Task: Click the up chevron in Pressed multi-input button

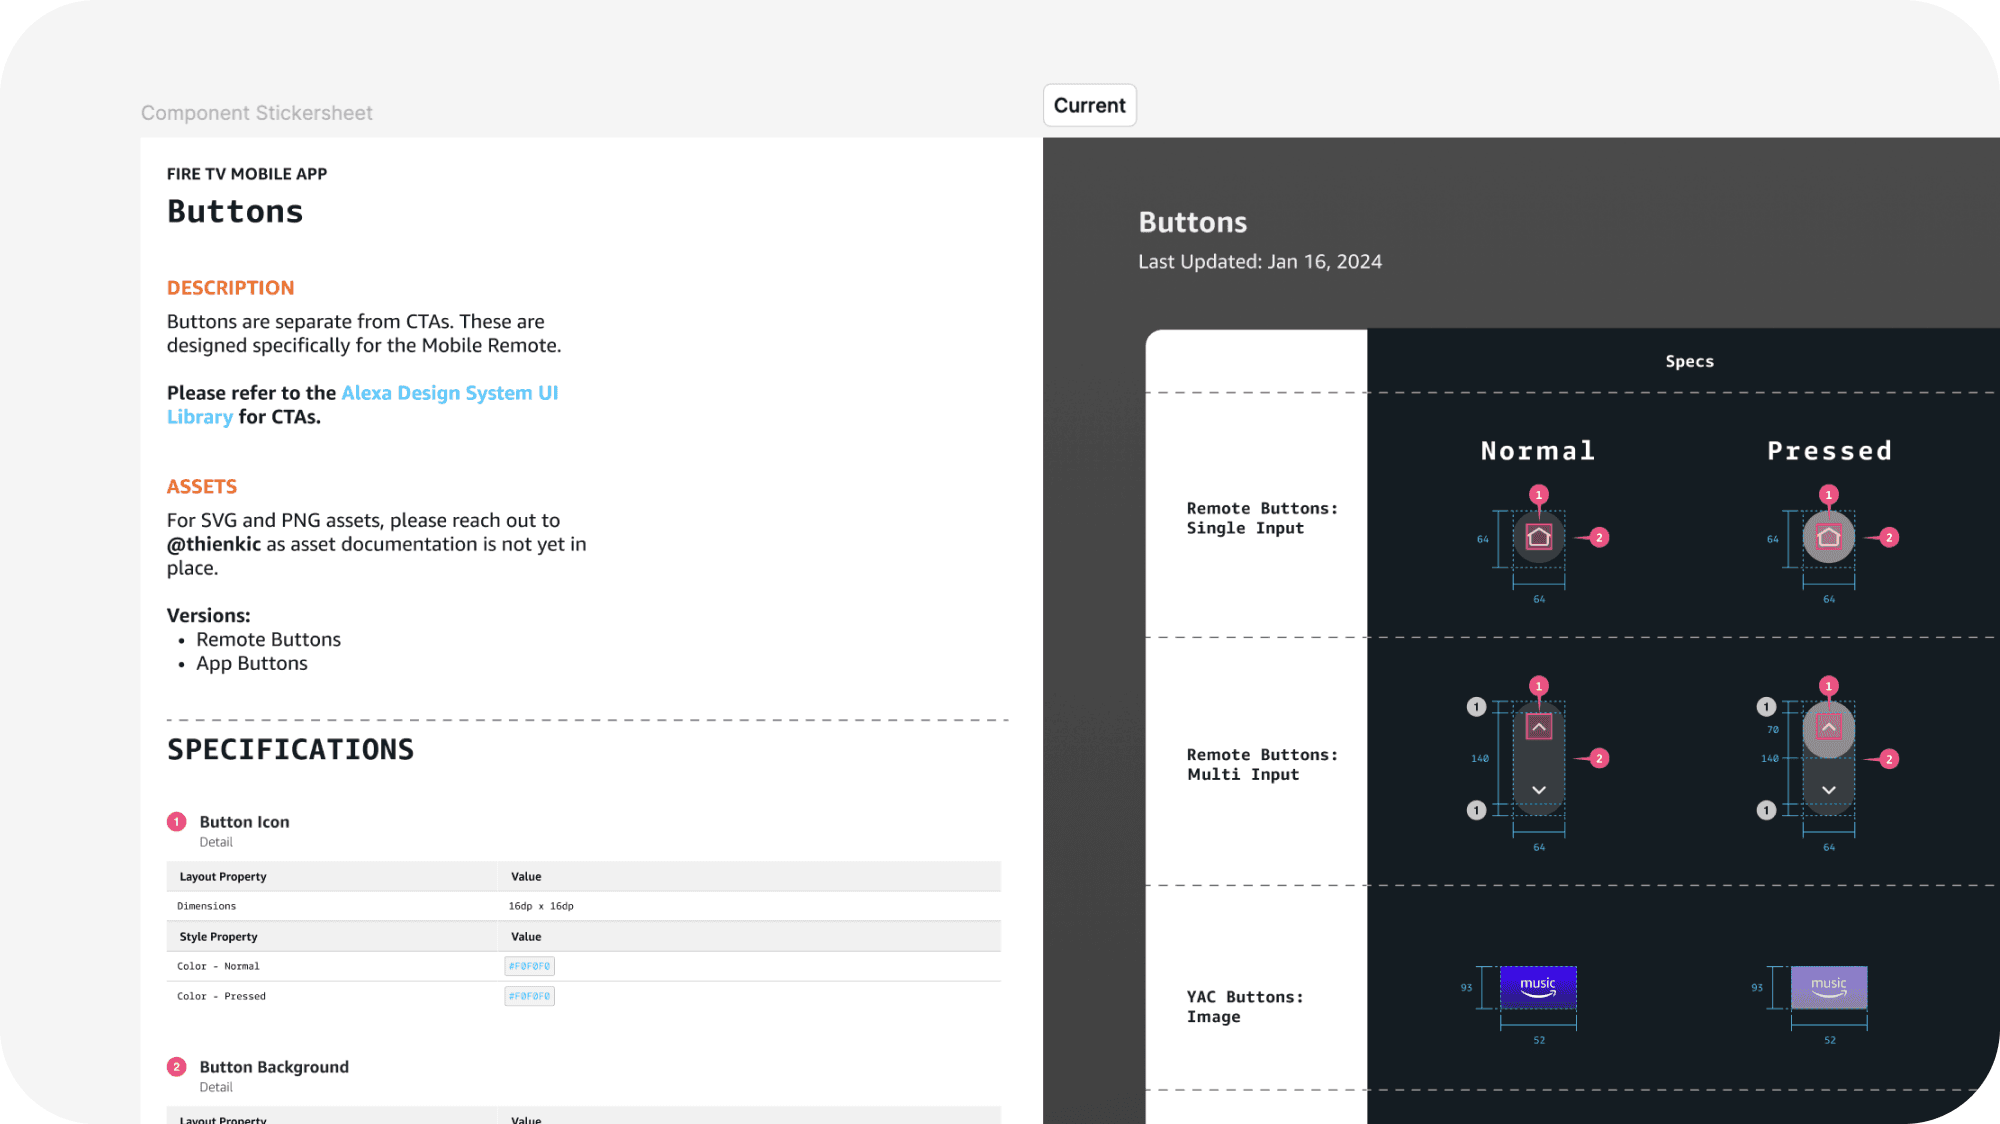Action: click(x=1829, y=727)
